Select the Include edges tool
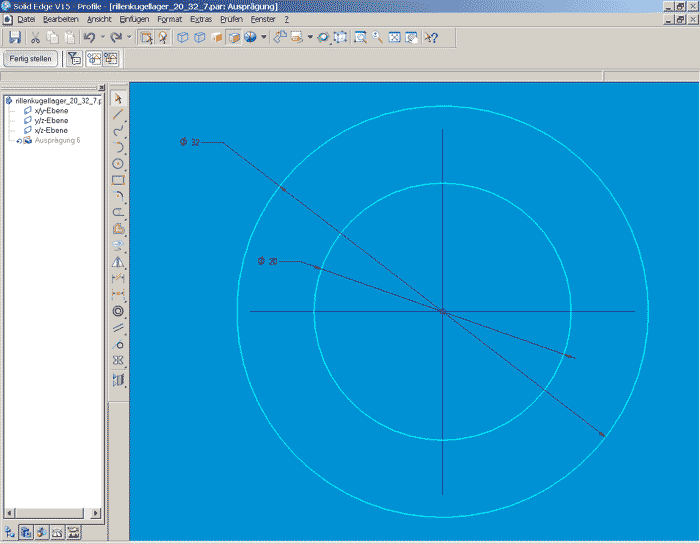The height and width of the screenshot is (544, 700). [x=118, y=229]
